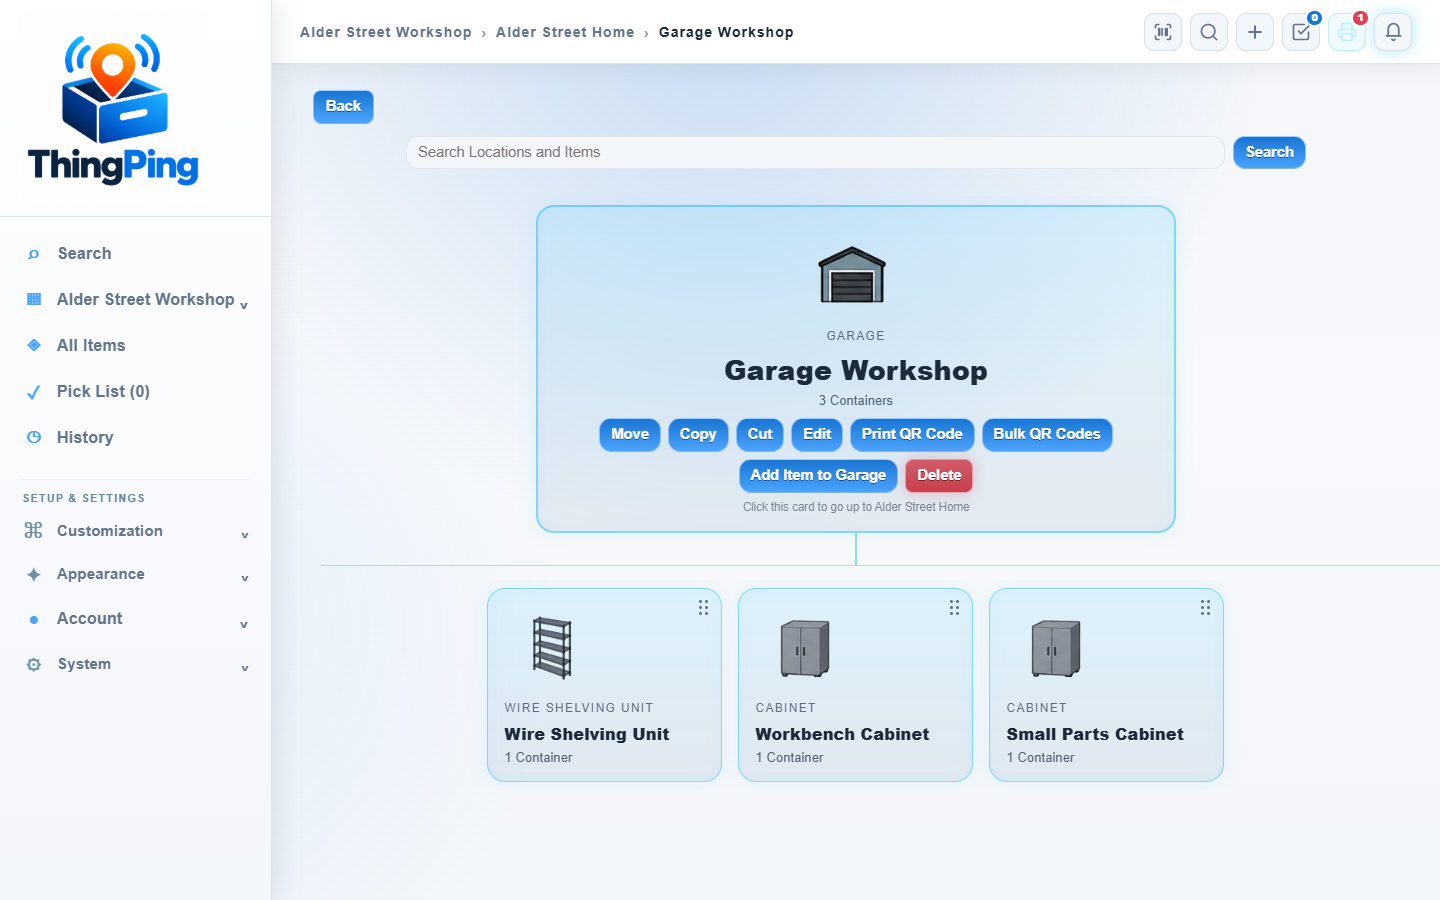Screen dimensions: 1440x900
Task: Click the Account dot icon
Action: pyautogui.click(x=34, y=620)
